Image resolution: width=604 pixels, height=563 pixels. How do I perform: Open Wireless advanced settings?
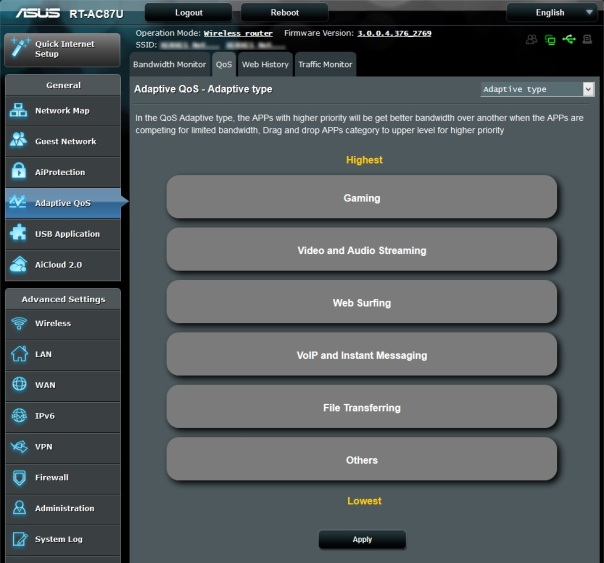(x=63, y=323)
